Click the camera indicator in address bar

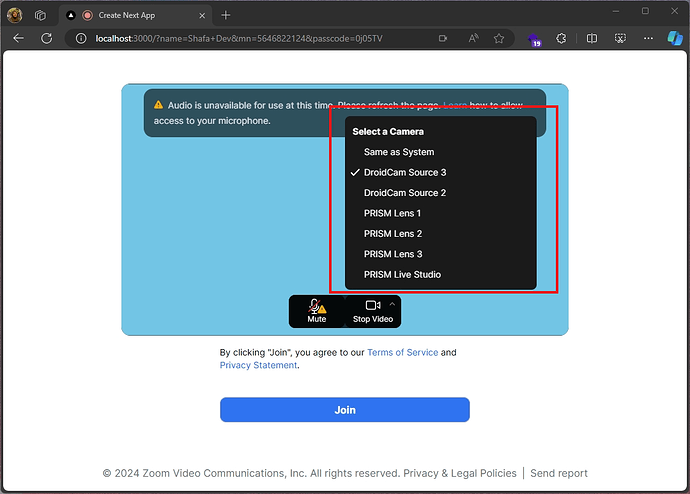pos(443,39)
